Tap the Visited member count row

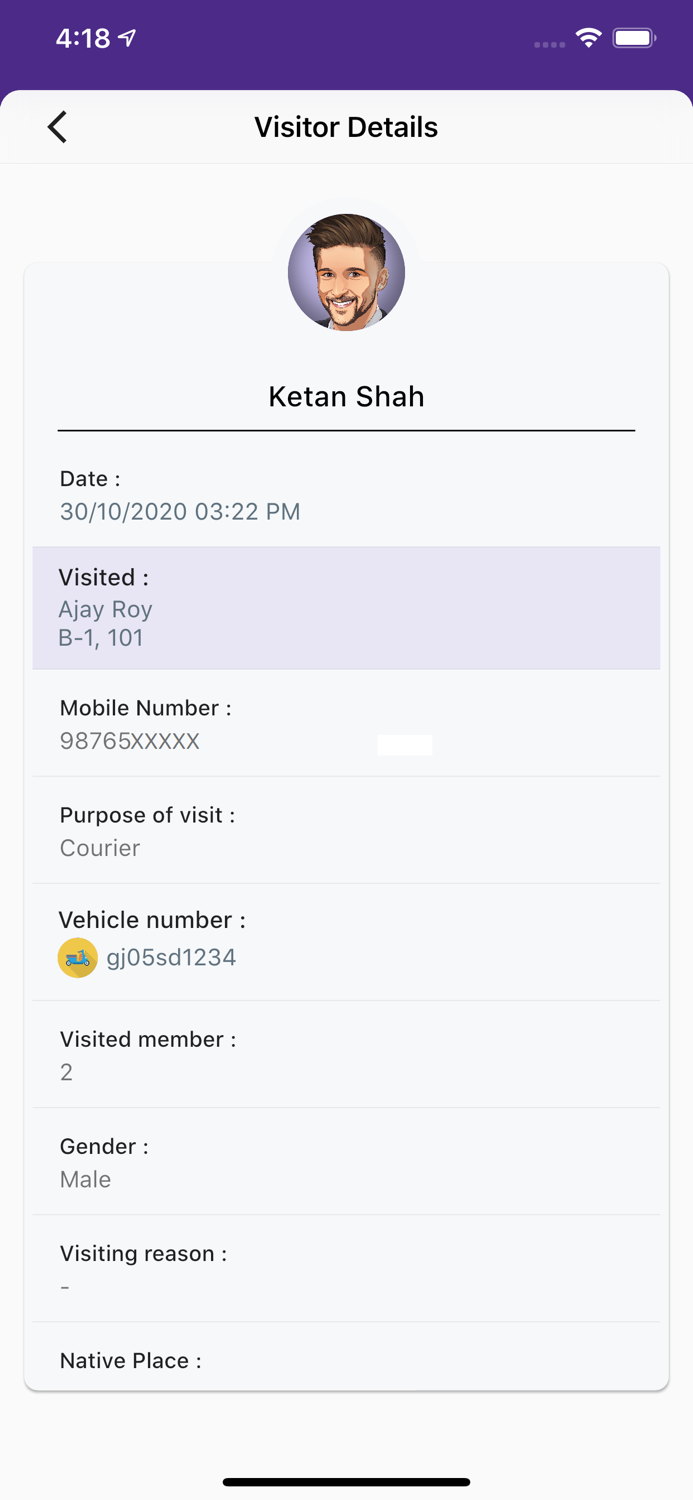346,1055
